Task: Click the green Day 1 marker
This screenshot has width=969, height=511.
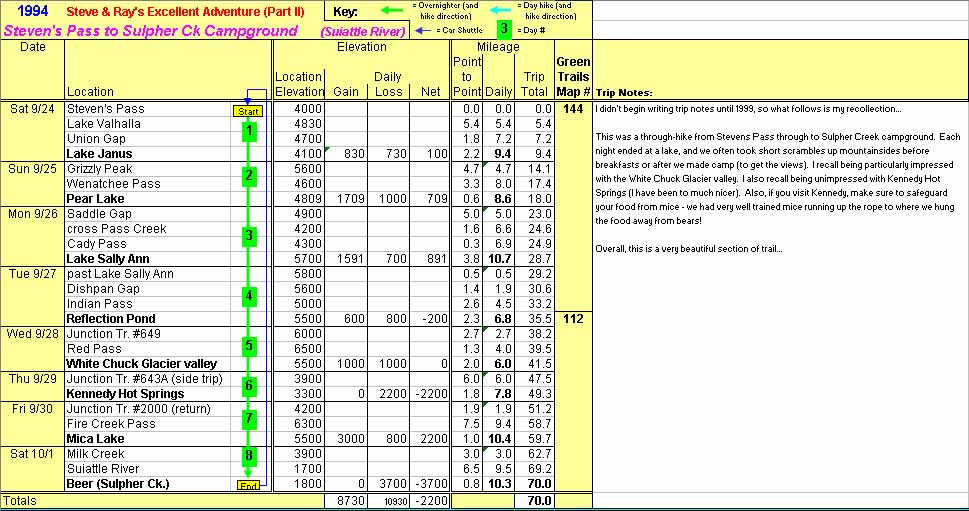Action: click(x=248, y=131)
